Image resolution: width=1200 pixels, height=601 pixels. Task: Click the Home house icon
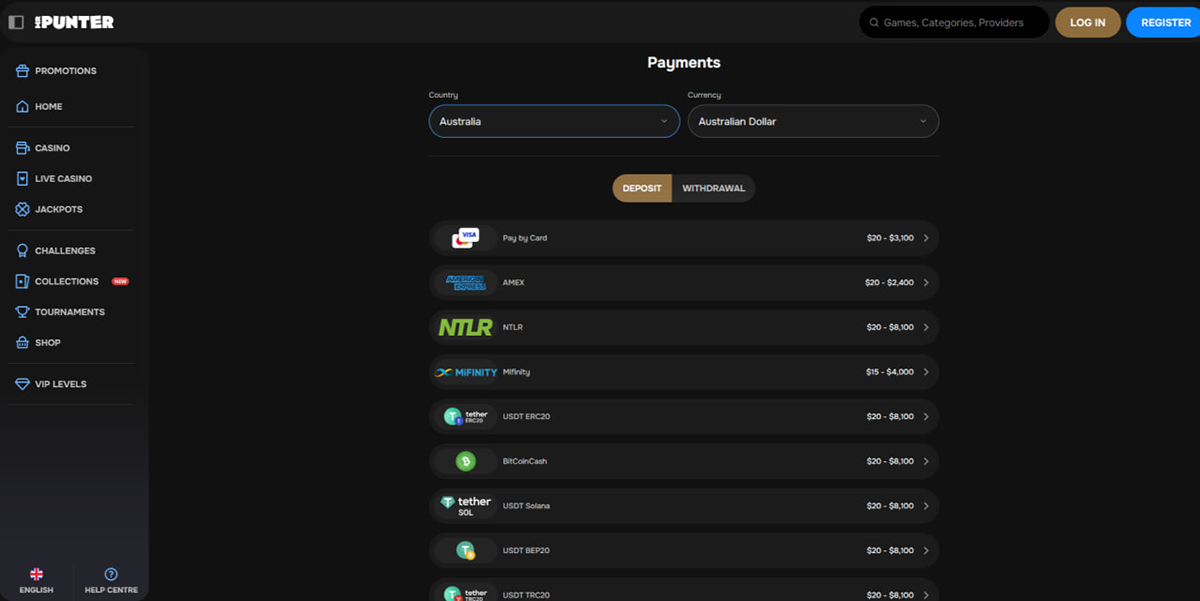point(23,106)
